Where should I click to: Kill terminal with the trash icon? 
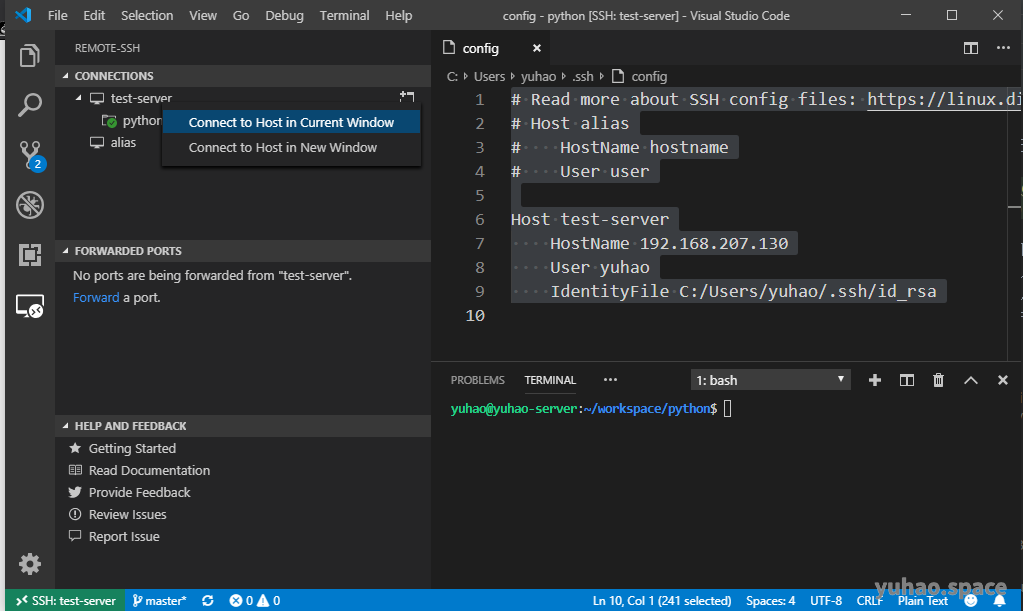point(938,380)
